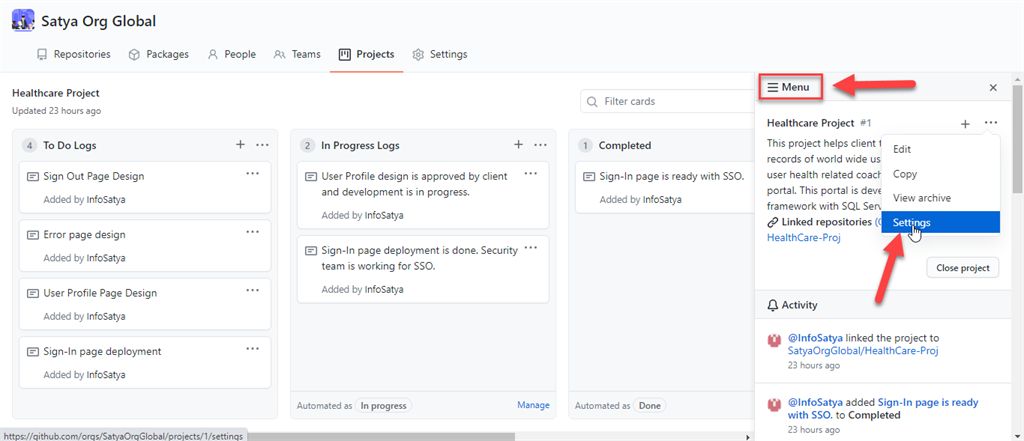The height and width of the screenshot is (441, 1024).
Task: Click note icon on Sign-In page ready with SSO
Action: (x=589, y=176)
